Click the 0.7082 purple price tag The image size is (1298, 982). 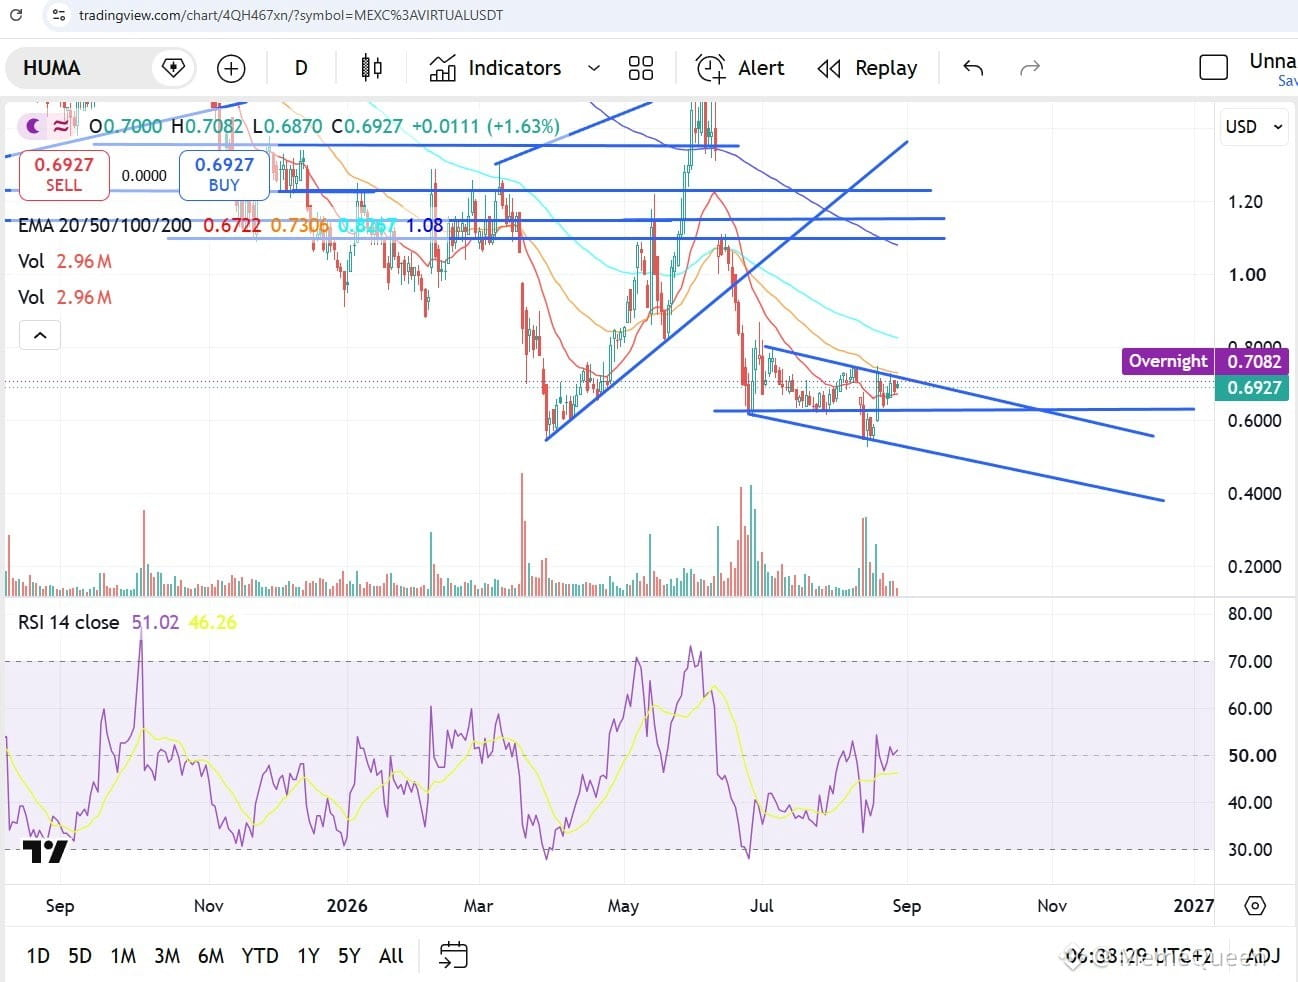point(1254,361)
